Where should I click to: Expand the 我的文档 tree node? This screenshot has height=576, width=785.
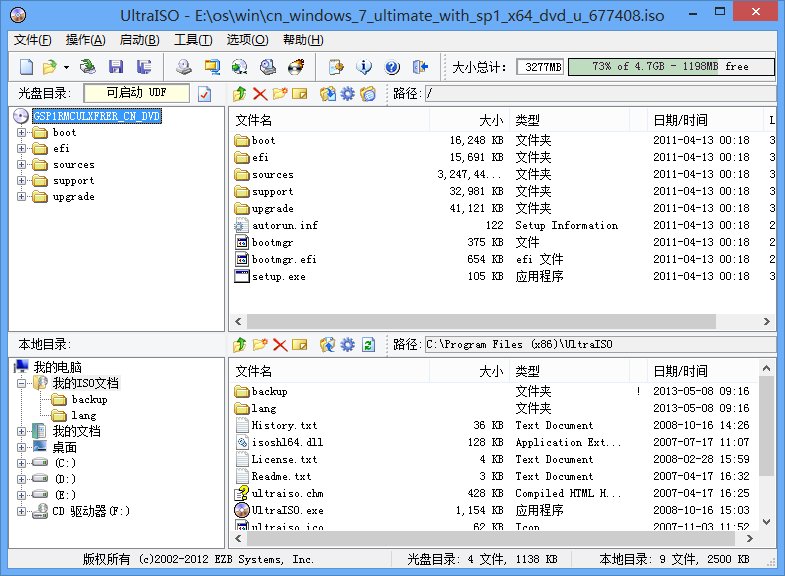pos(22,431)
